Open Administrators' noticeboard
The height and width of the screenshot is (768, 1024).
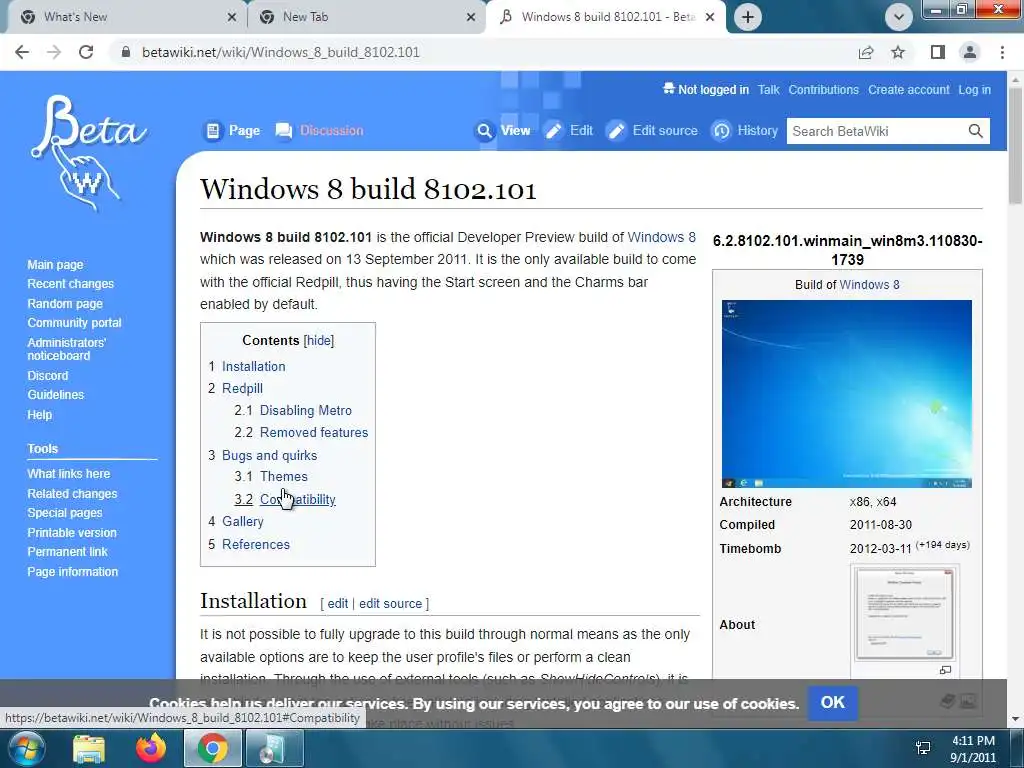pyautogui.click(x=67, y=349)
